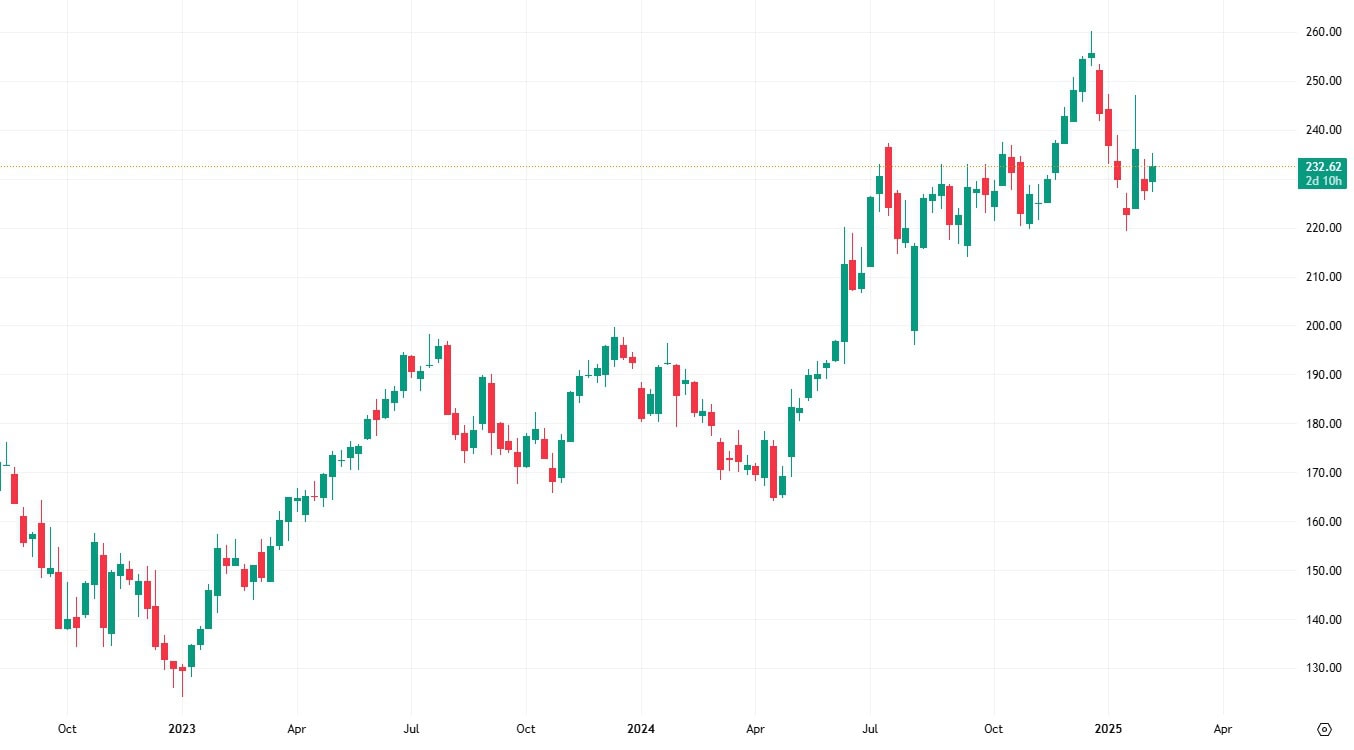Click the 200.00 price scale label
The width and height of the screenshot is (1354, 750).
coord(1323,326)
